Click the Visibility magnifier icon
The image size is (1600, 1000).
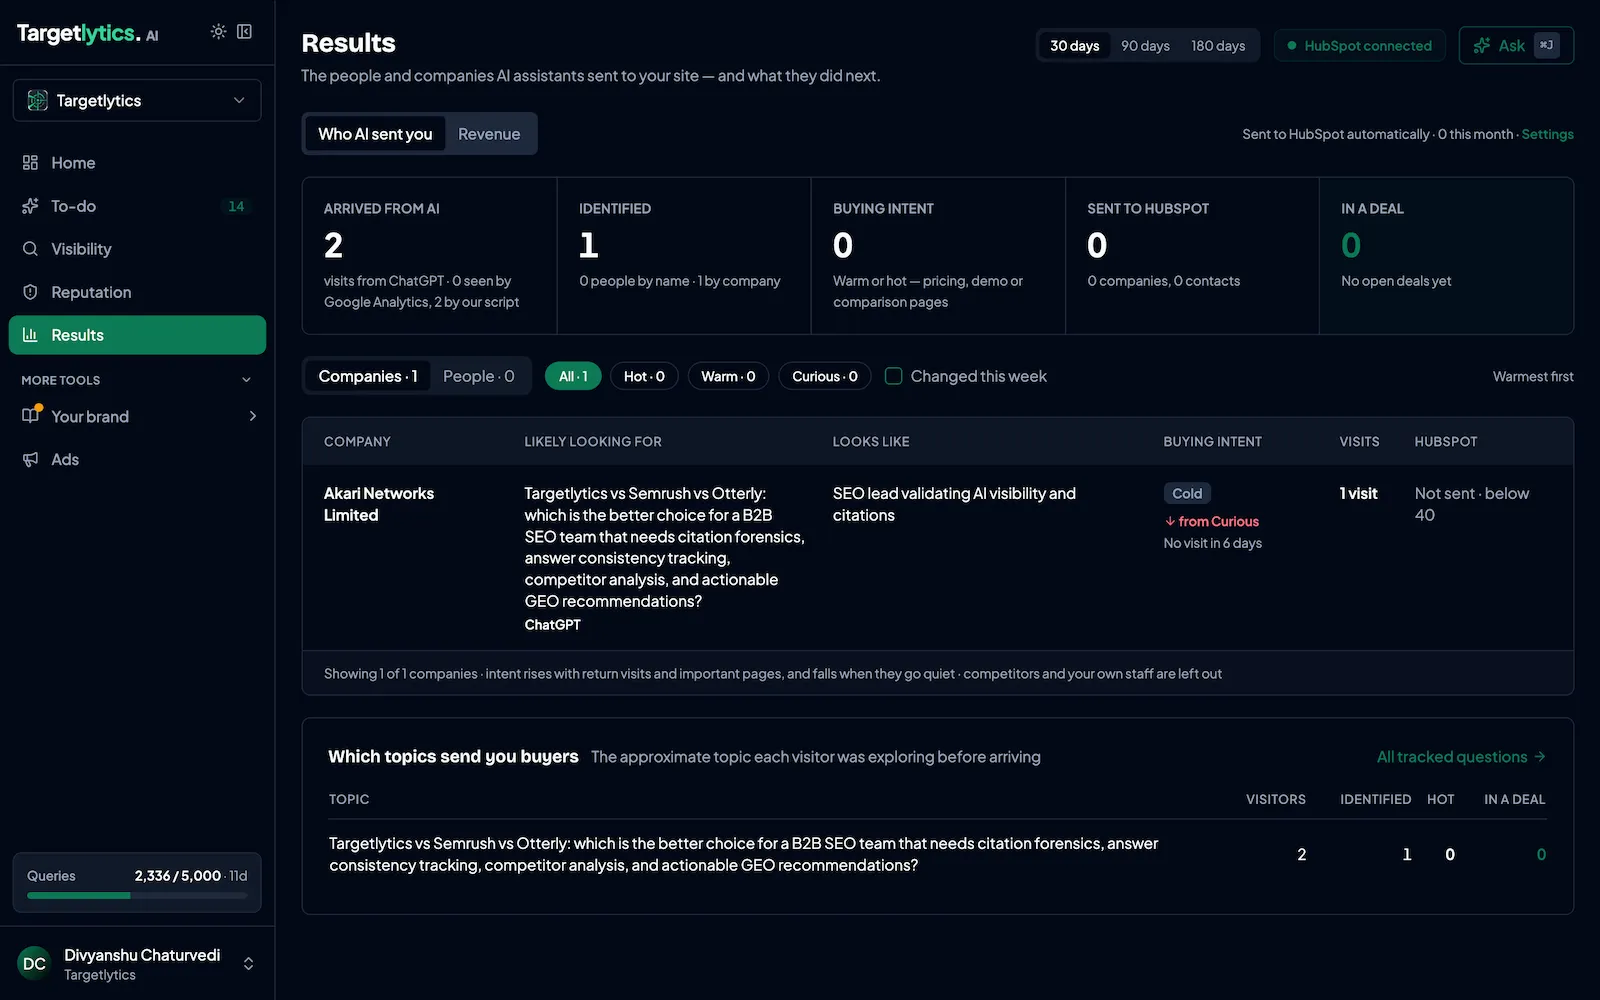pos(31,249)
